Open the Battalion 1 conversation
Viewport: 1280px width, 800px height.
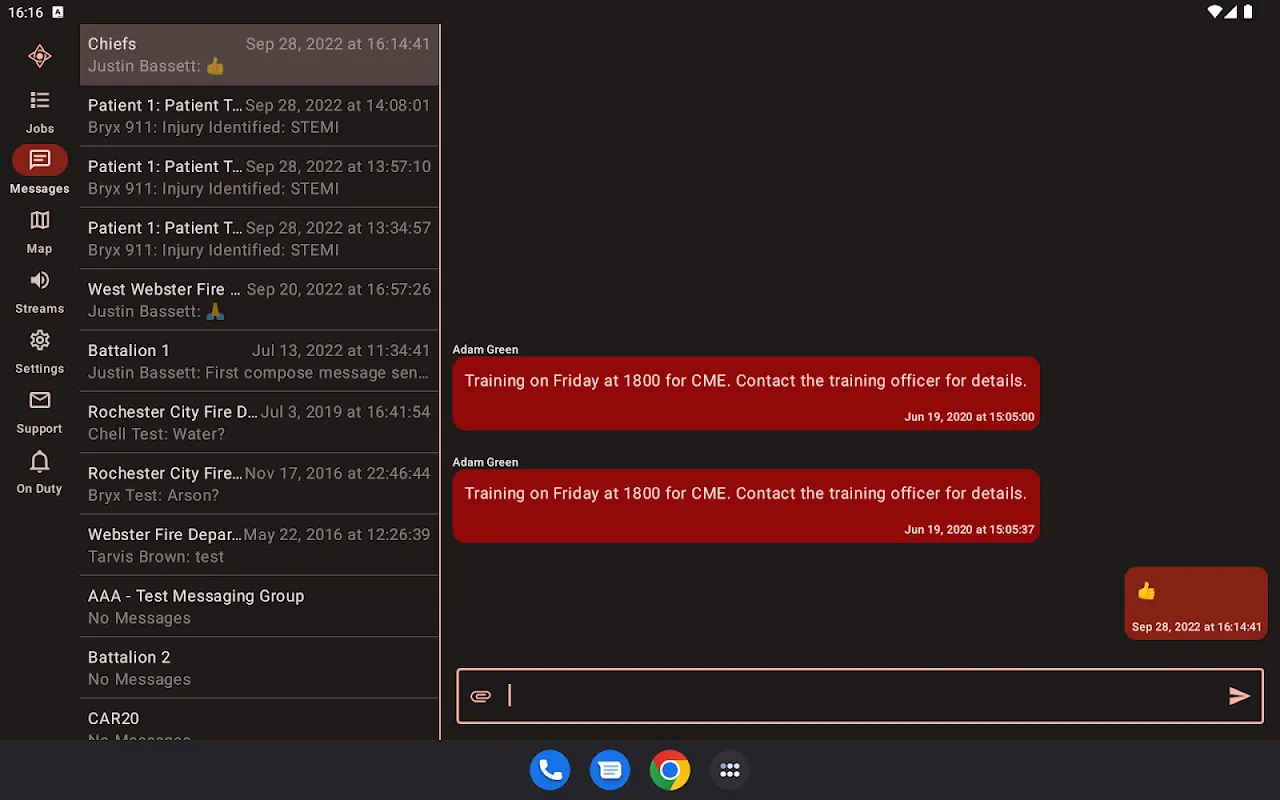point(259,361)
